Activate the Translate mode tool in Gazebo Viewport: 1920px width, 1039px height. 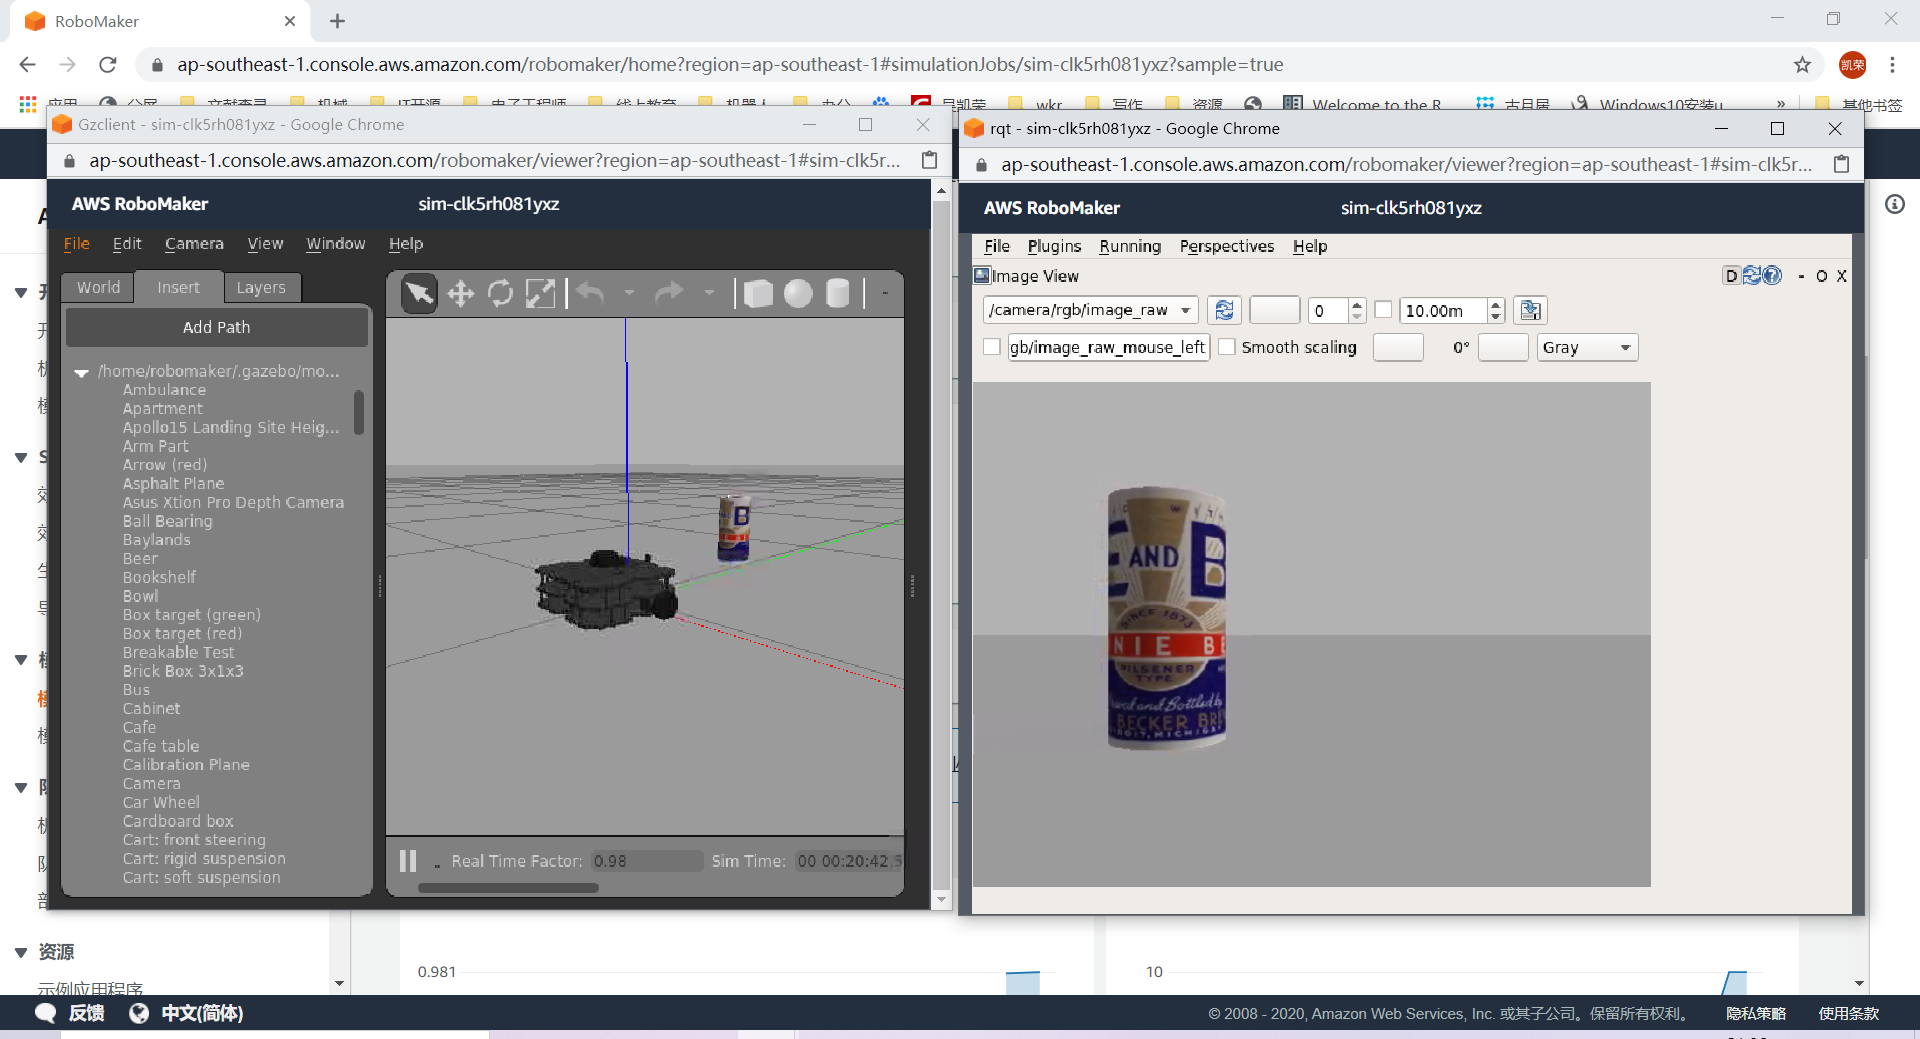460,294
